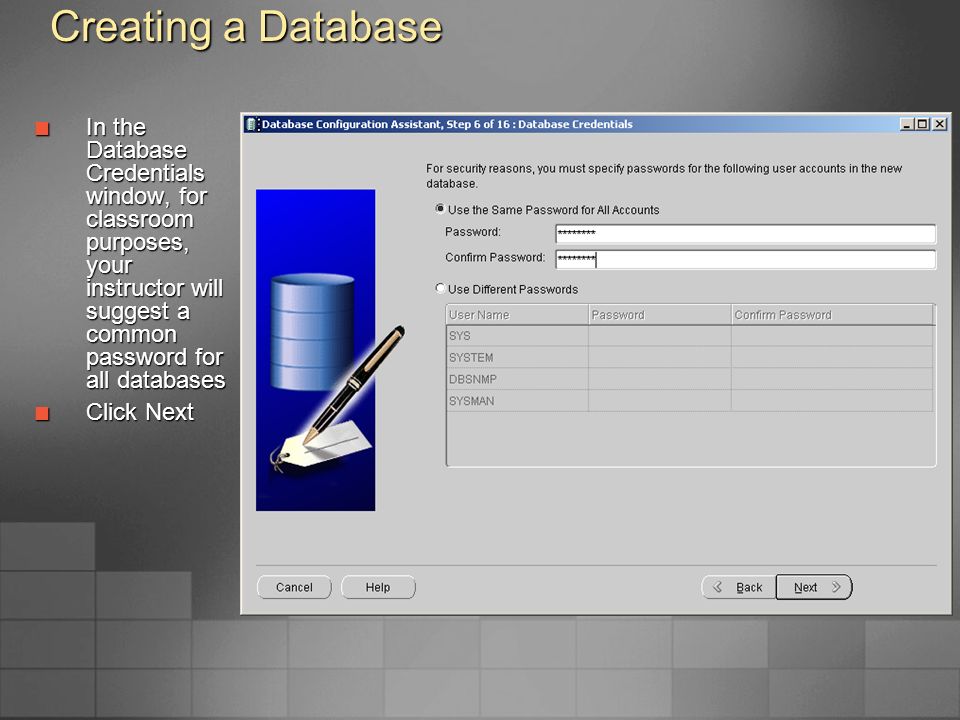Click into the Confirm Password field

click(745, 259)
